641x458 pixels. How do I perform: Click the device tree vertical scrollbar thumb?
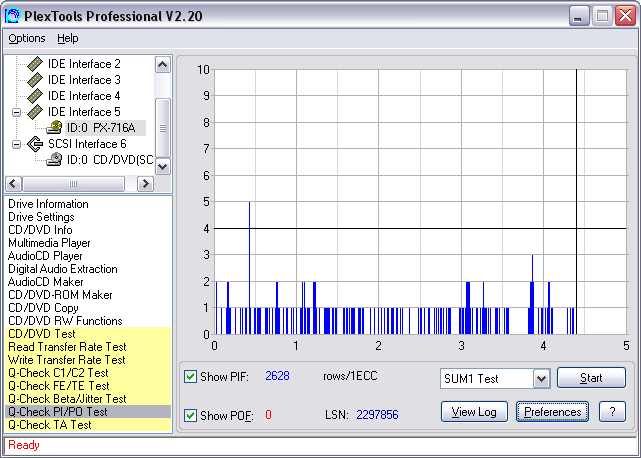[x=163, y=128]
